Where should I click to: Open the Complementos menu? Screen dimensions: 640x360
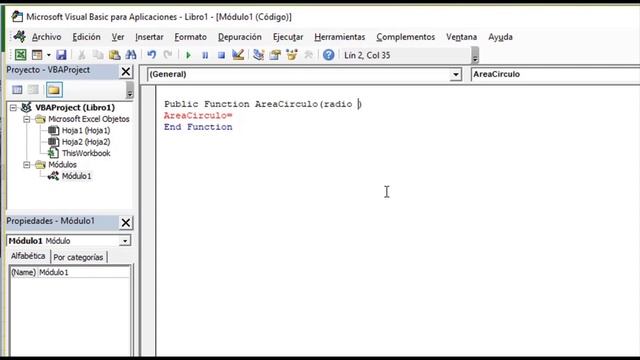[406, 37]
